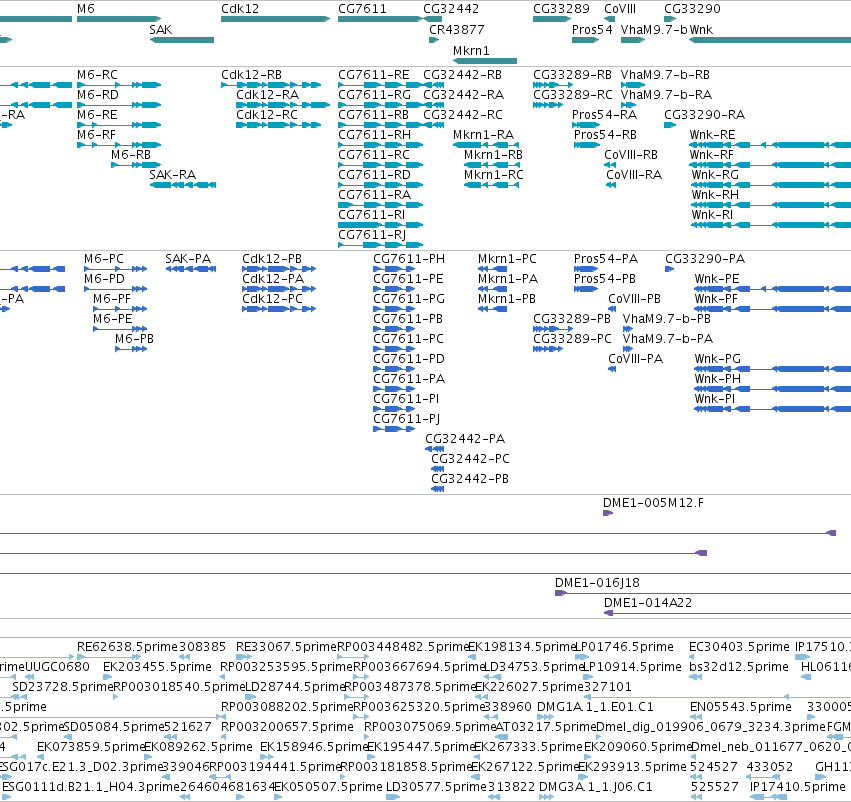
Task: Select the Cdk12 gene span
Action: point(275,19)
